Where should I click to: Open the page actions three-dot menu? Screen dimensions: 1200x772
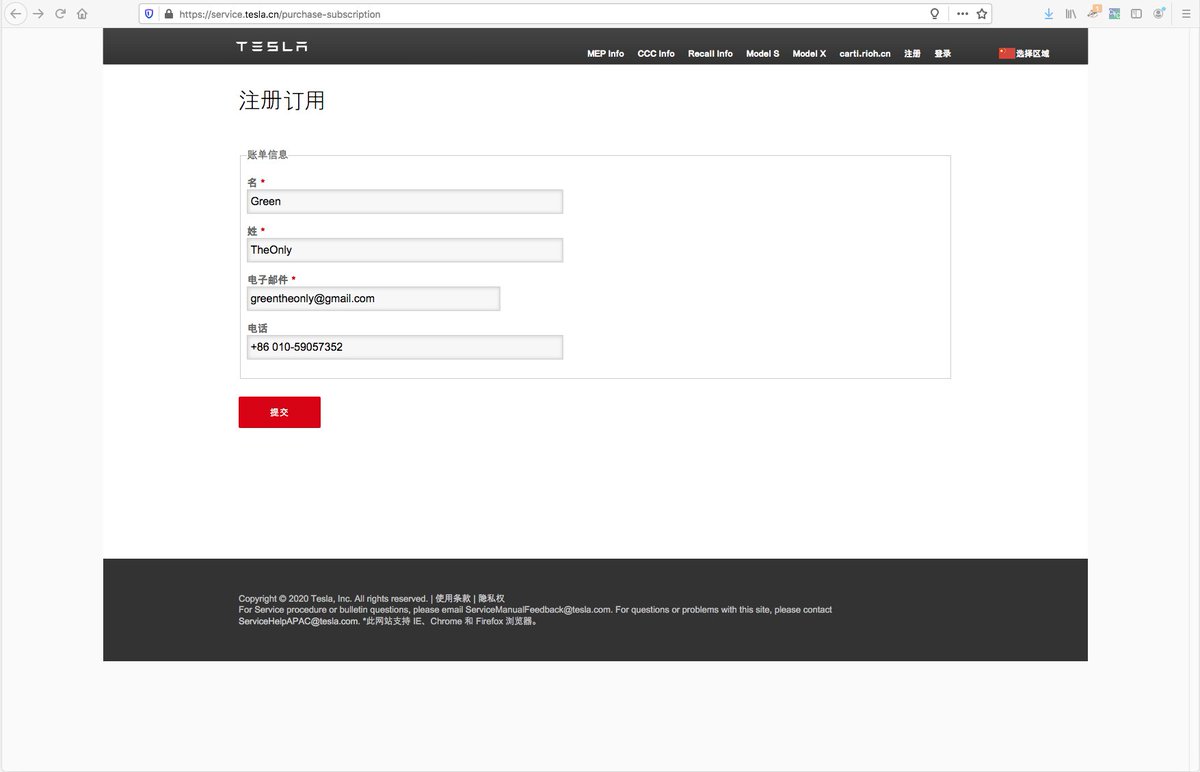click(962, 14)
